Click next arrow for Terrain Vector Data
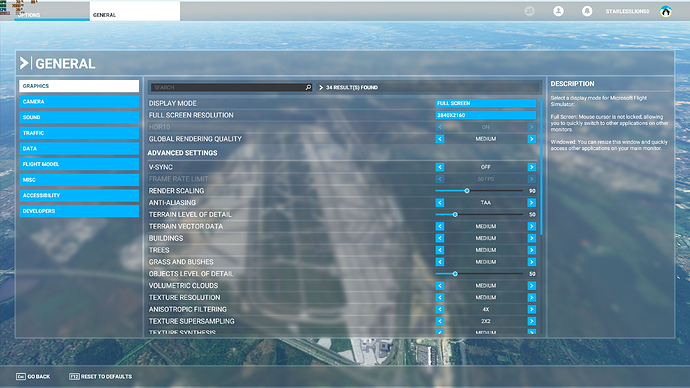This screenshot has height=388, width=690. point(532,227)
